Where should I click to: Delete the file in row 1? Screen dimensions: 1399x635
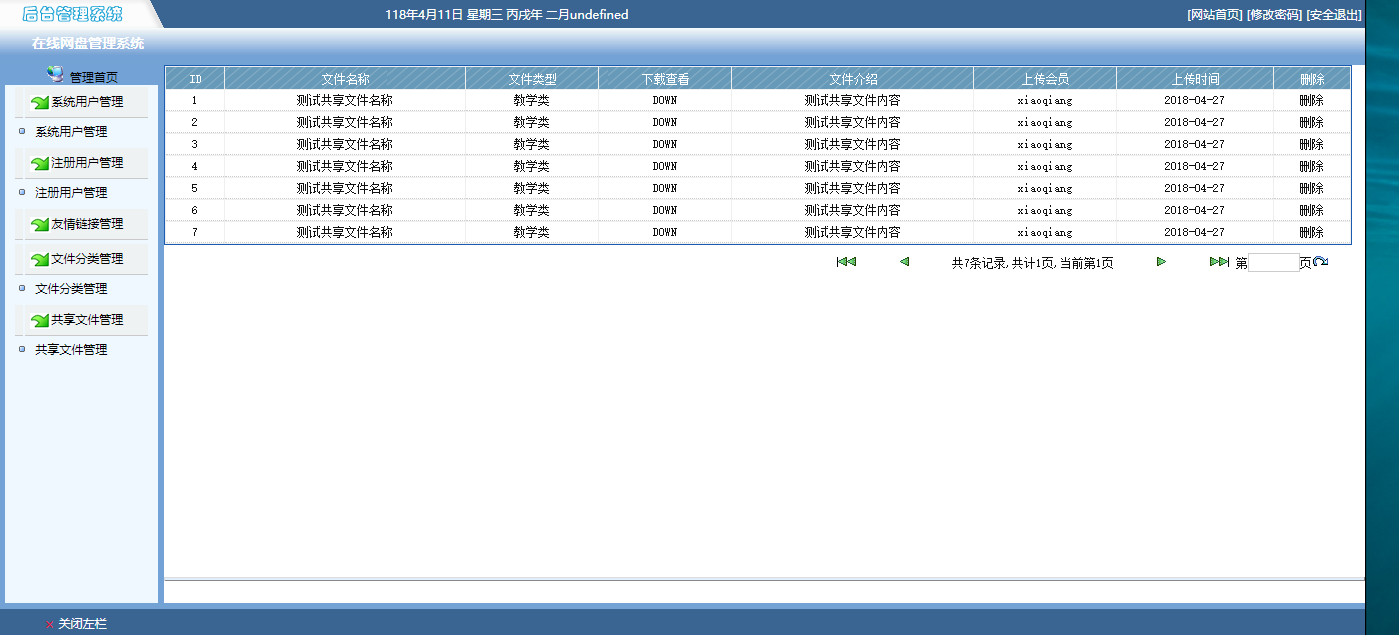click(1311, 101)
